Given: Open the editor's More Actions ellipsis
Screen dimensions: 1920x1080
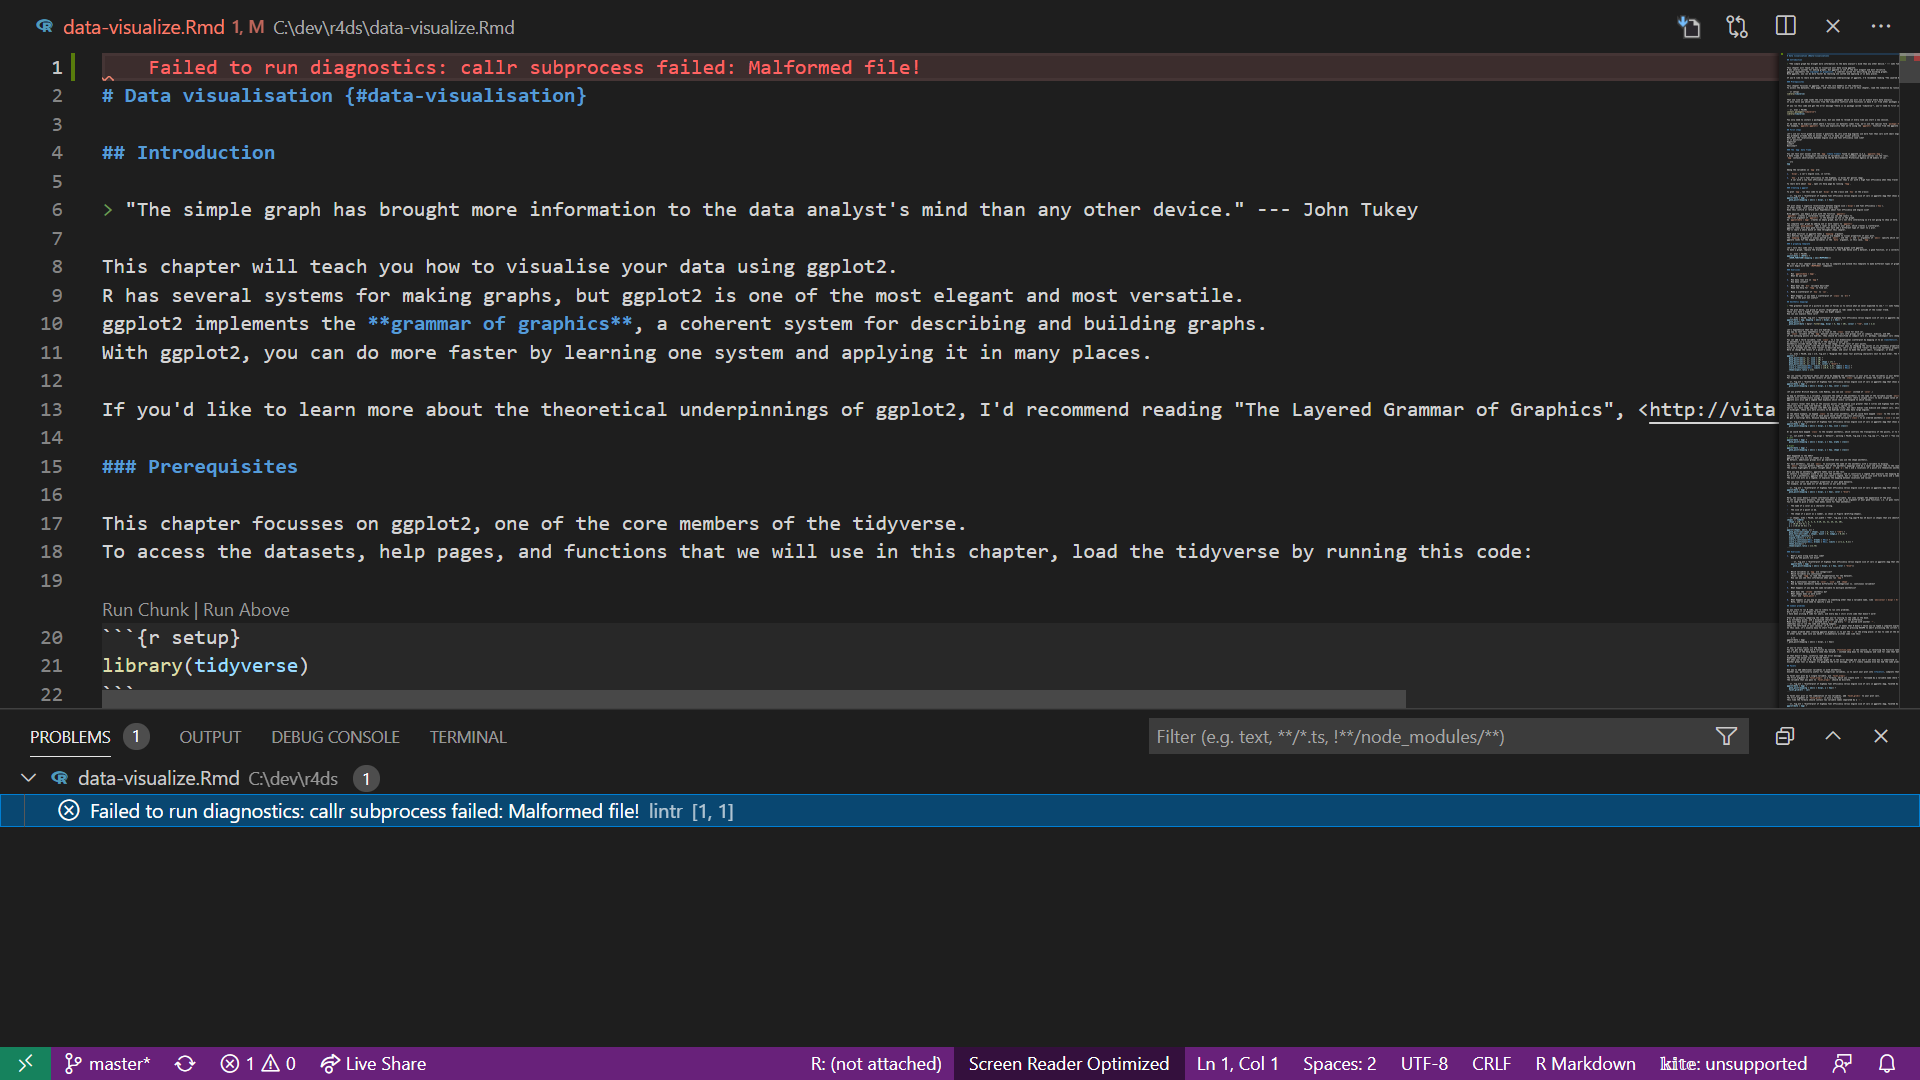Looking at the screenshot, I should (1881, 26).
